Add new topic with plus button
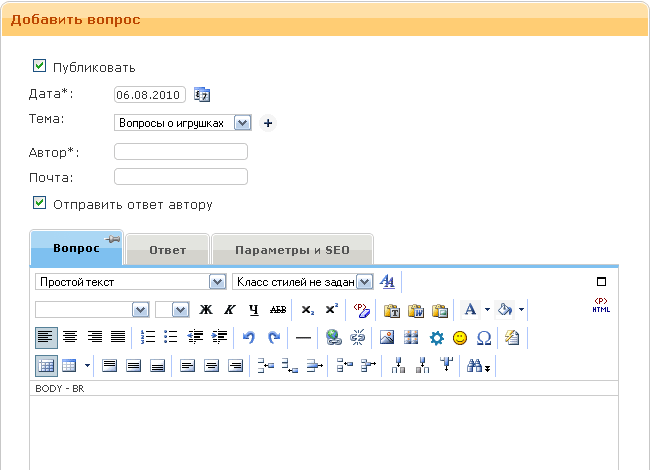Image resolution: width=650 pixels, height=470 pixels. tap(267, 123)
